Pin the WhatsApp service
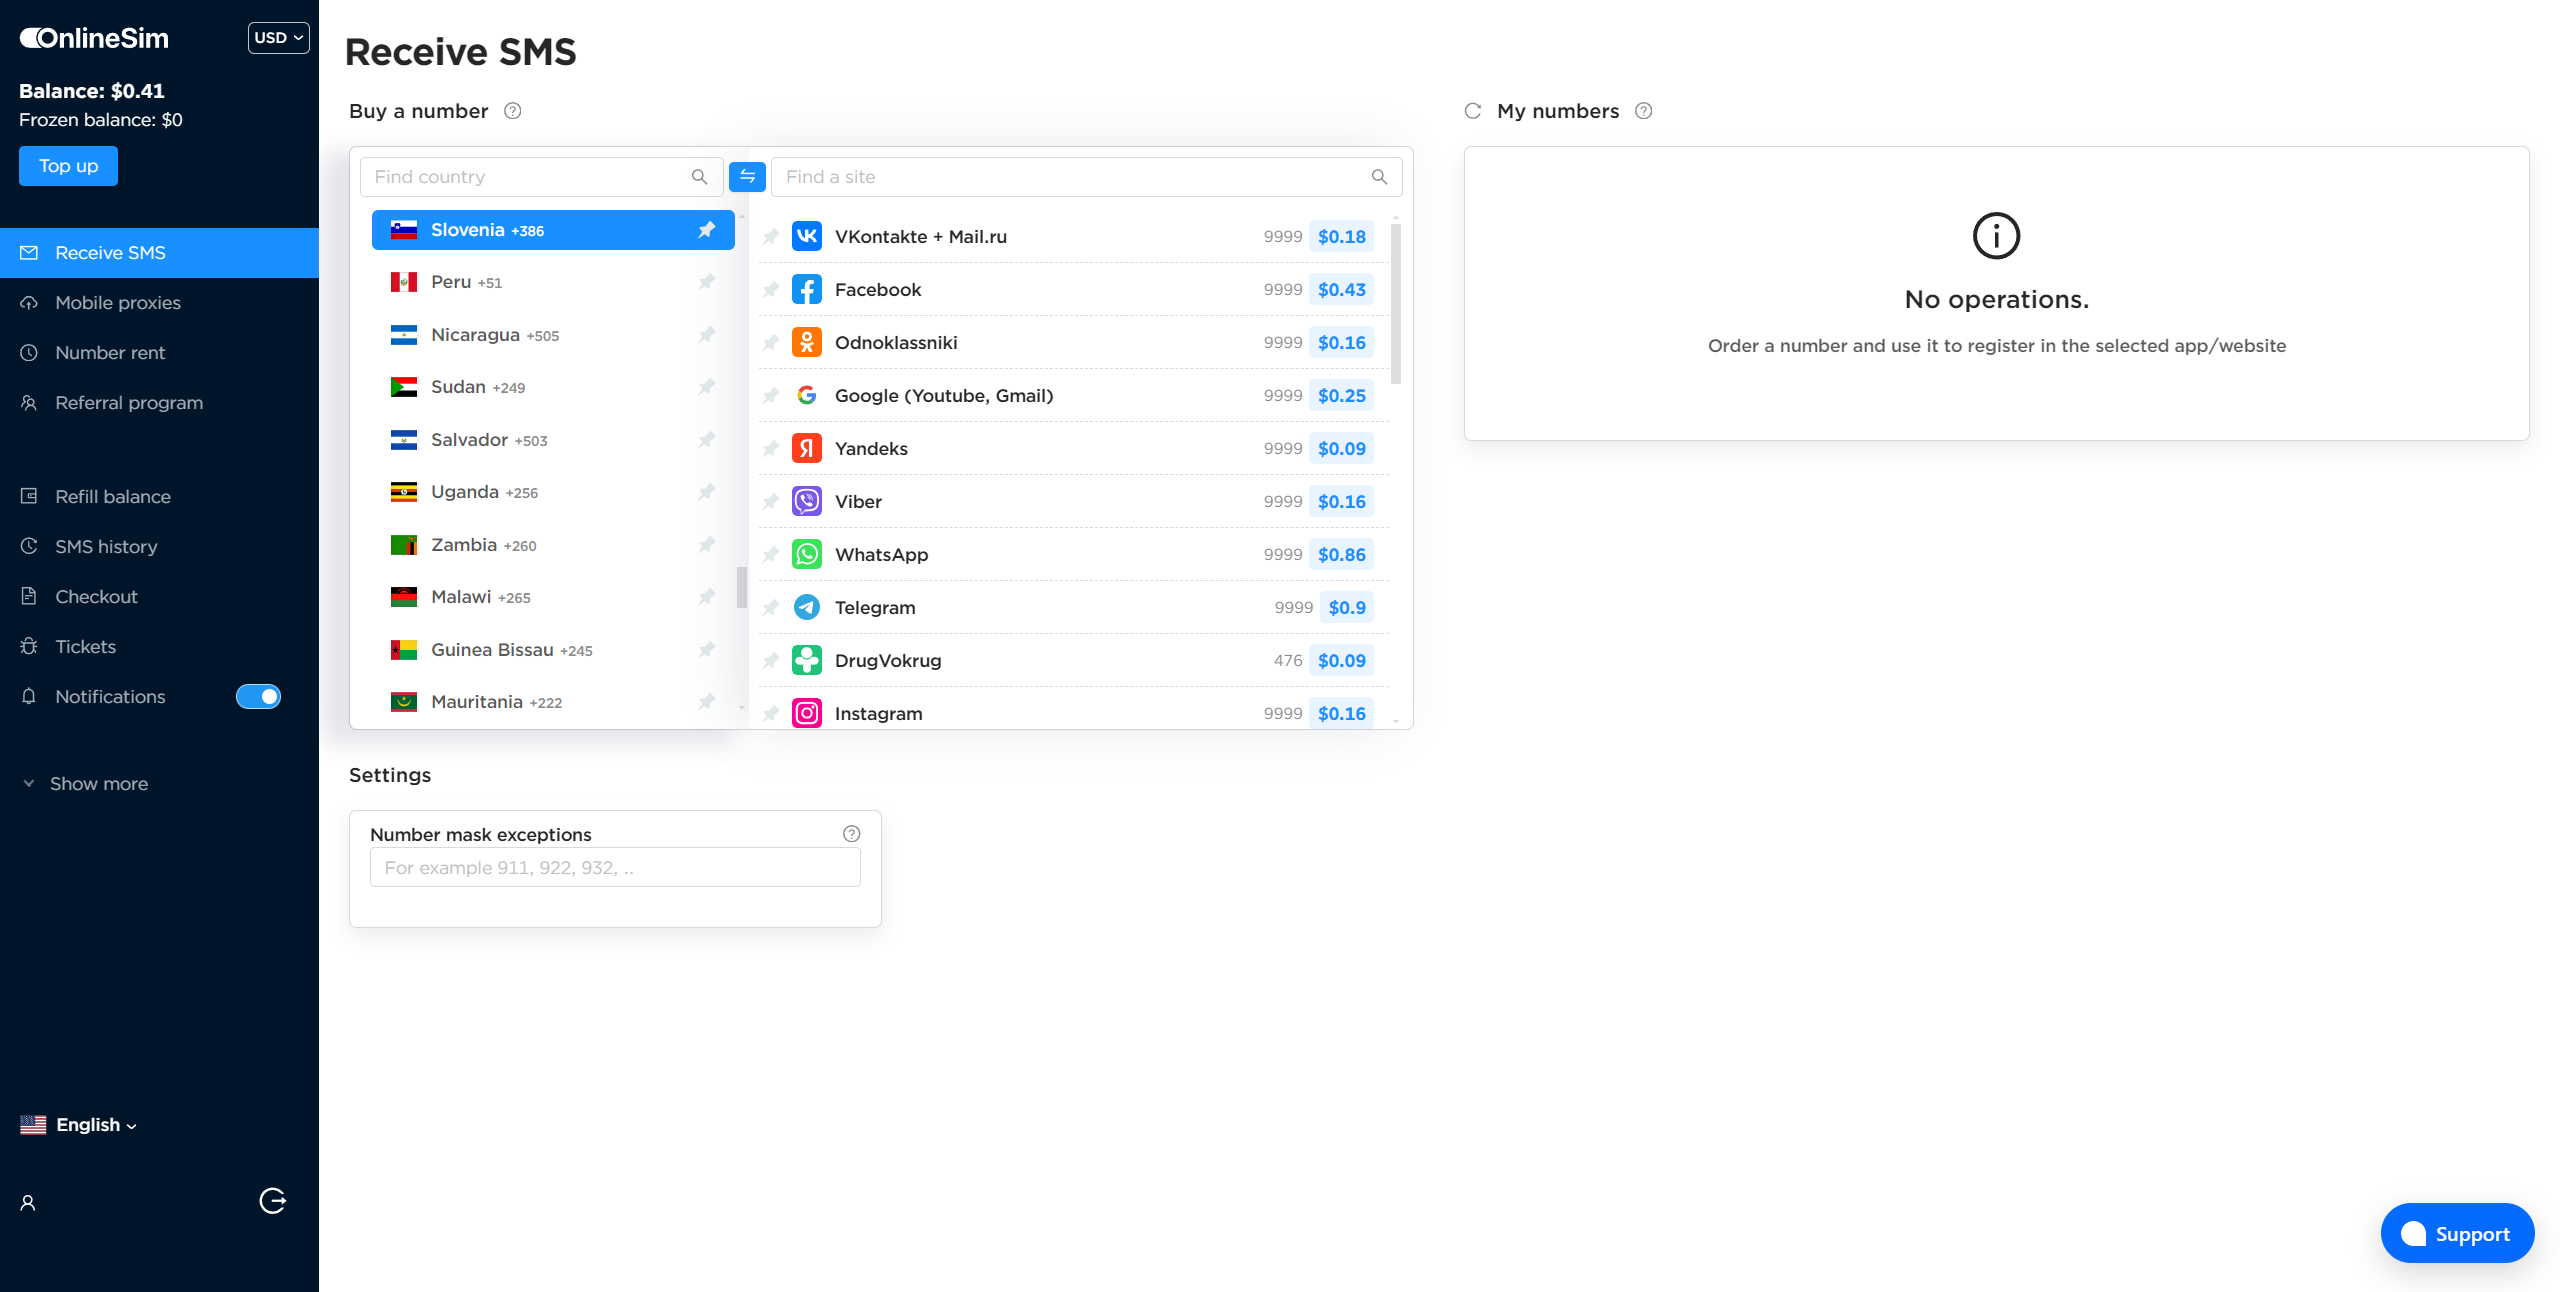 pyautogui.click(x=771, y=555)
